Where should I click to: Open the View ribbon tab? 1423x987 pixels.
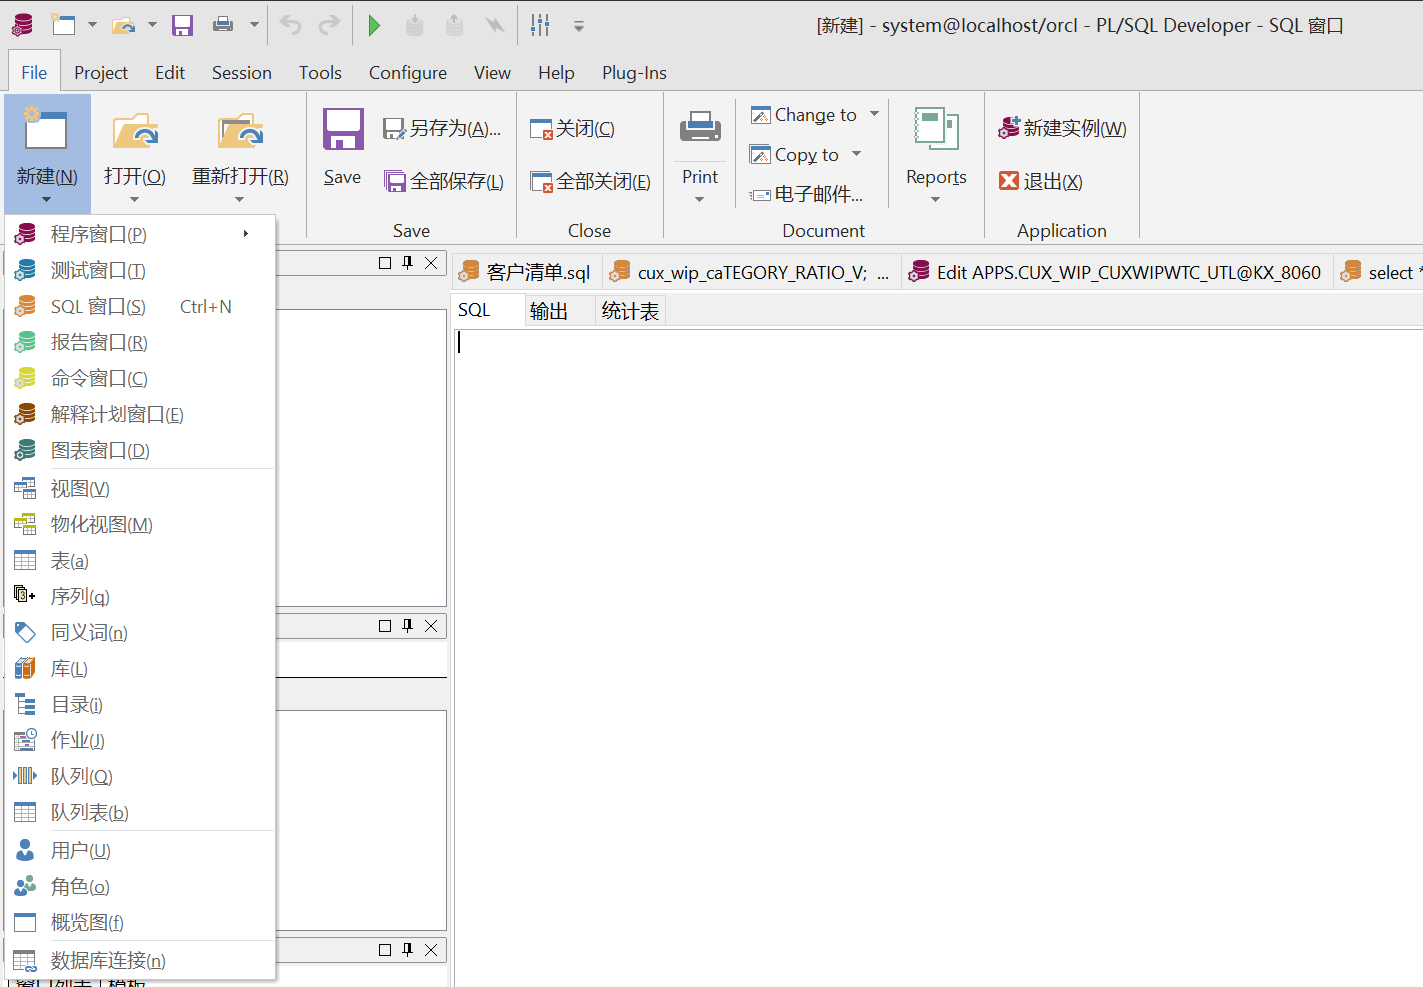pyautogui.click(x=492, y=73)
